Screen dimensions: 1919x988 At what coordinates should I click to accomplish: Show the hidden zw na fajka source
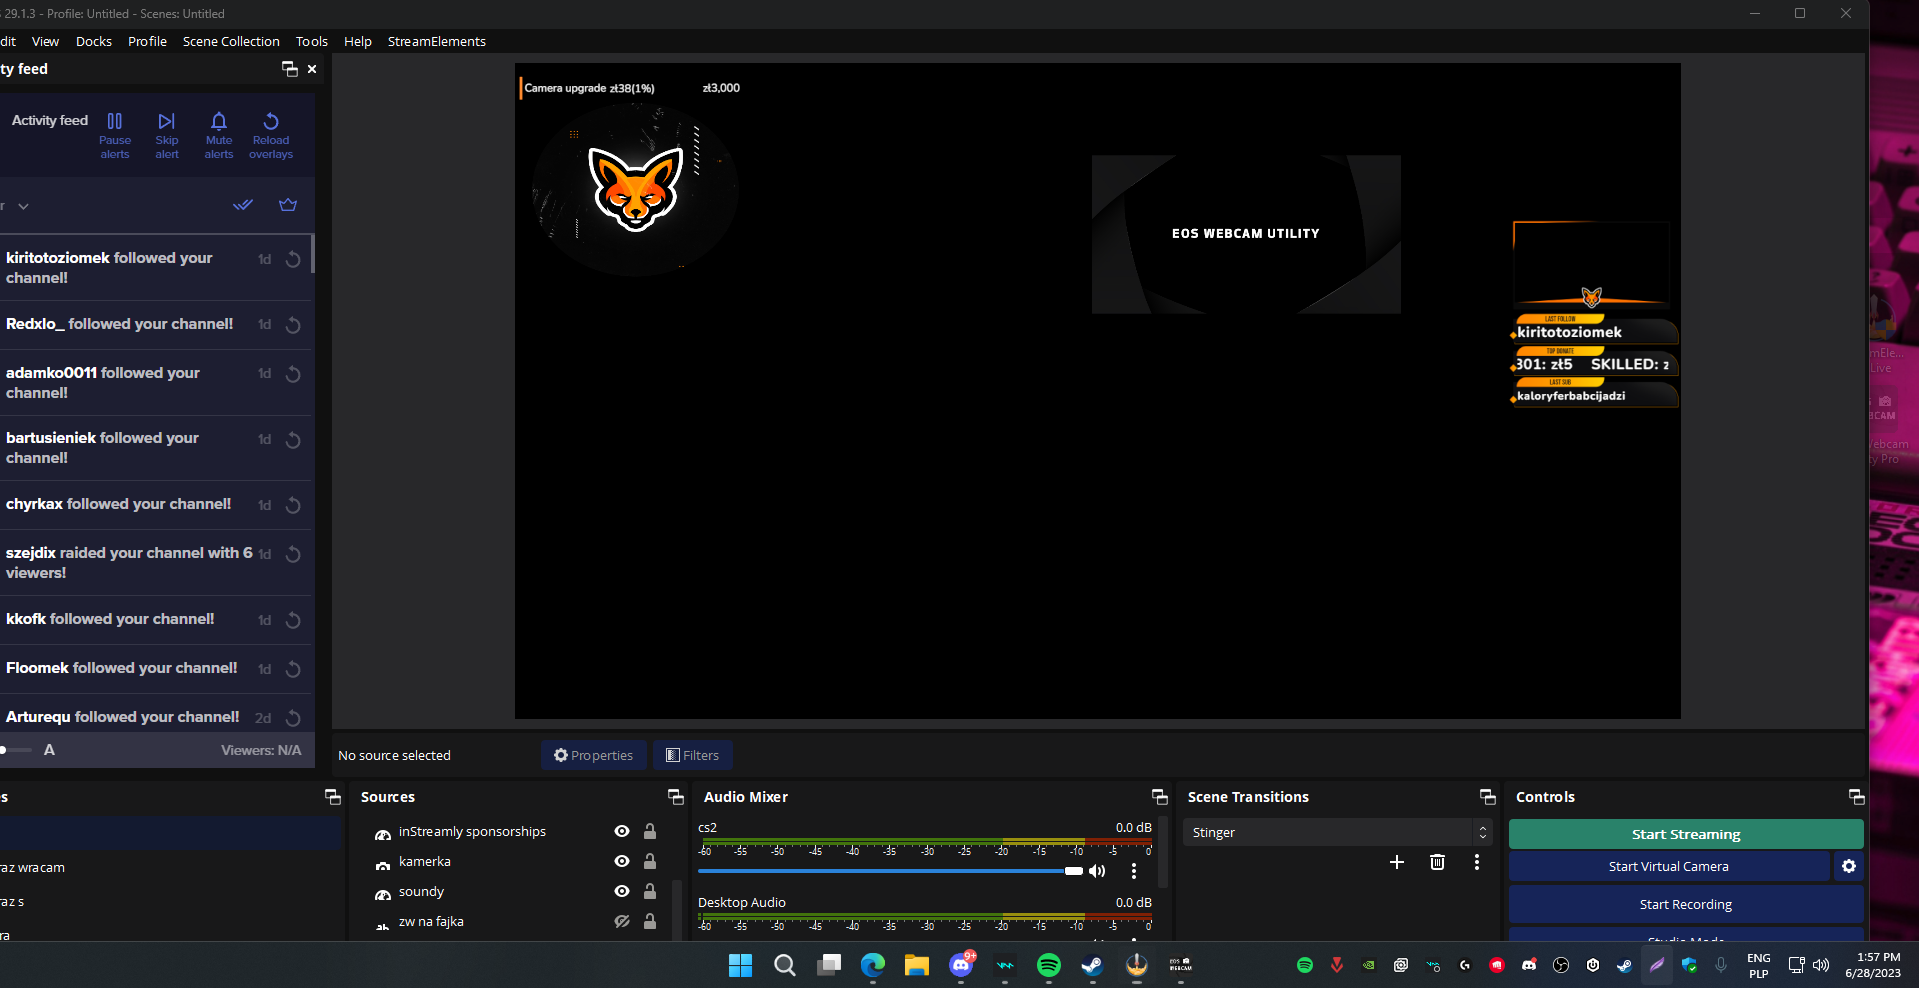[622, 922]
